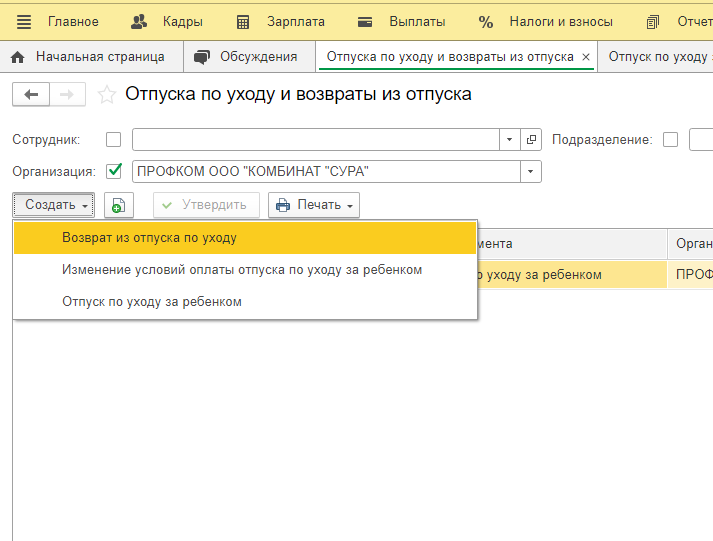Select Возврат из отпуска по уходу

[x=149, y=238]
